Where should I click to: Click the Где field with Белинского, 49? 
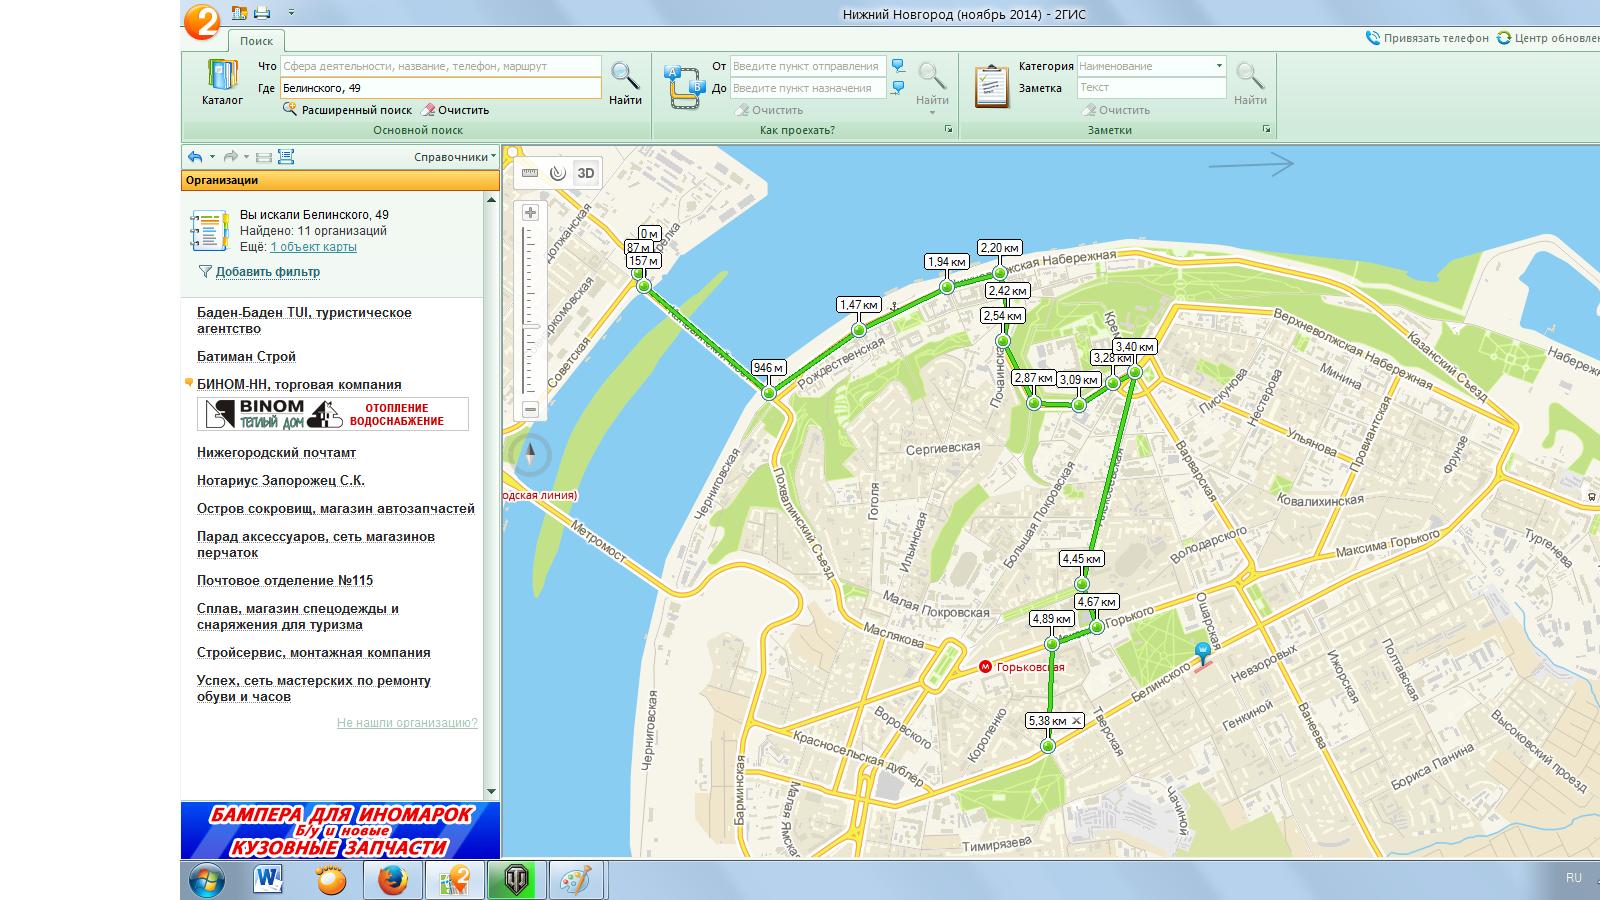pos(440,88)
